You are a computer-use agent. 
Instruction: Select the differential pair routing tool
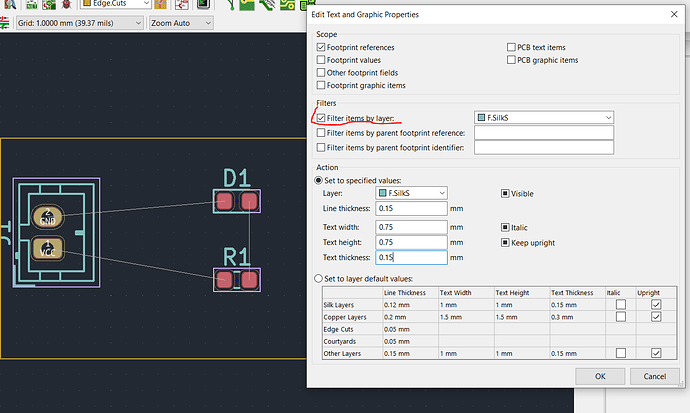267,4
